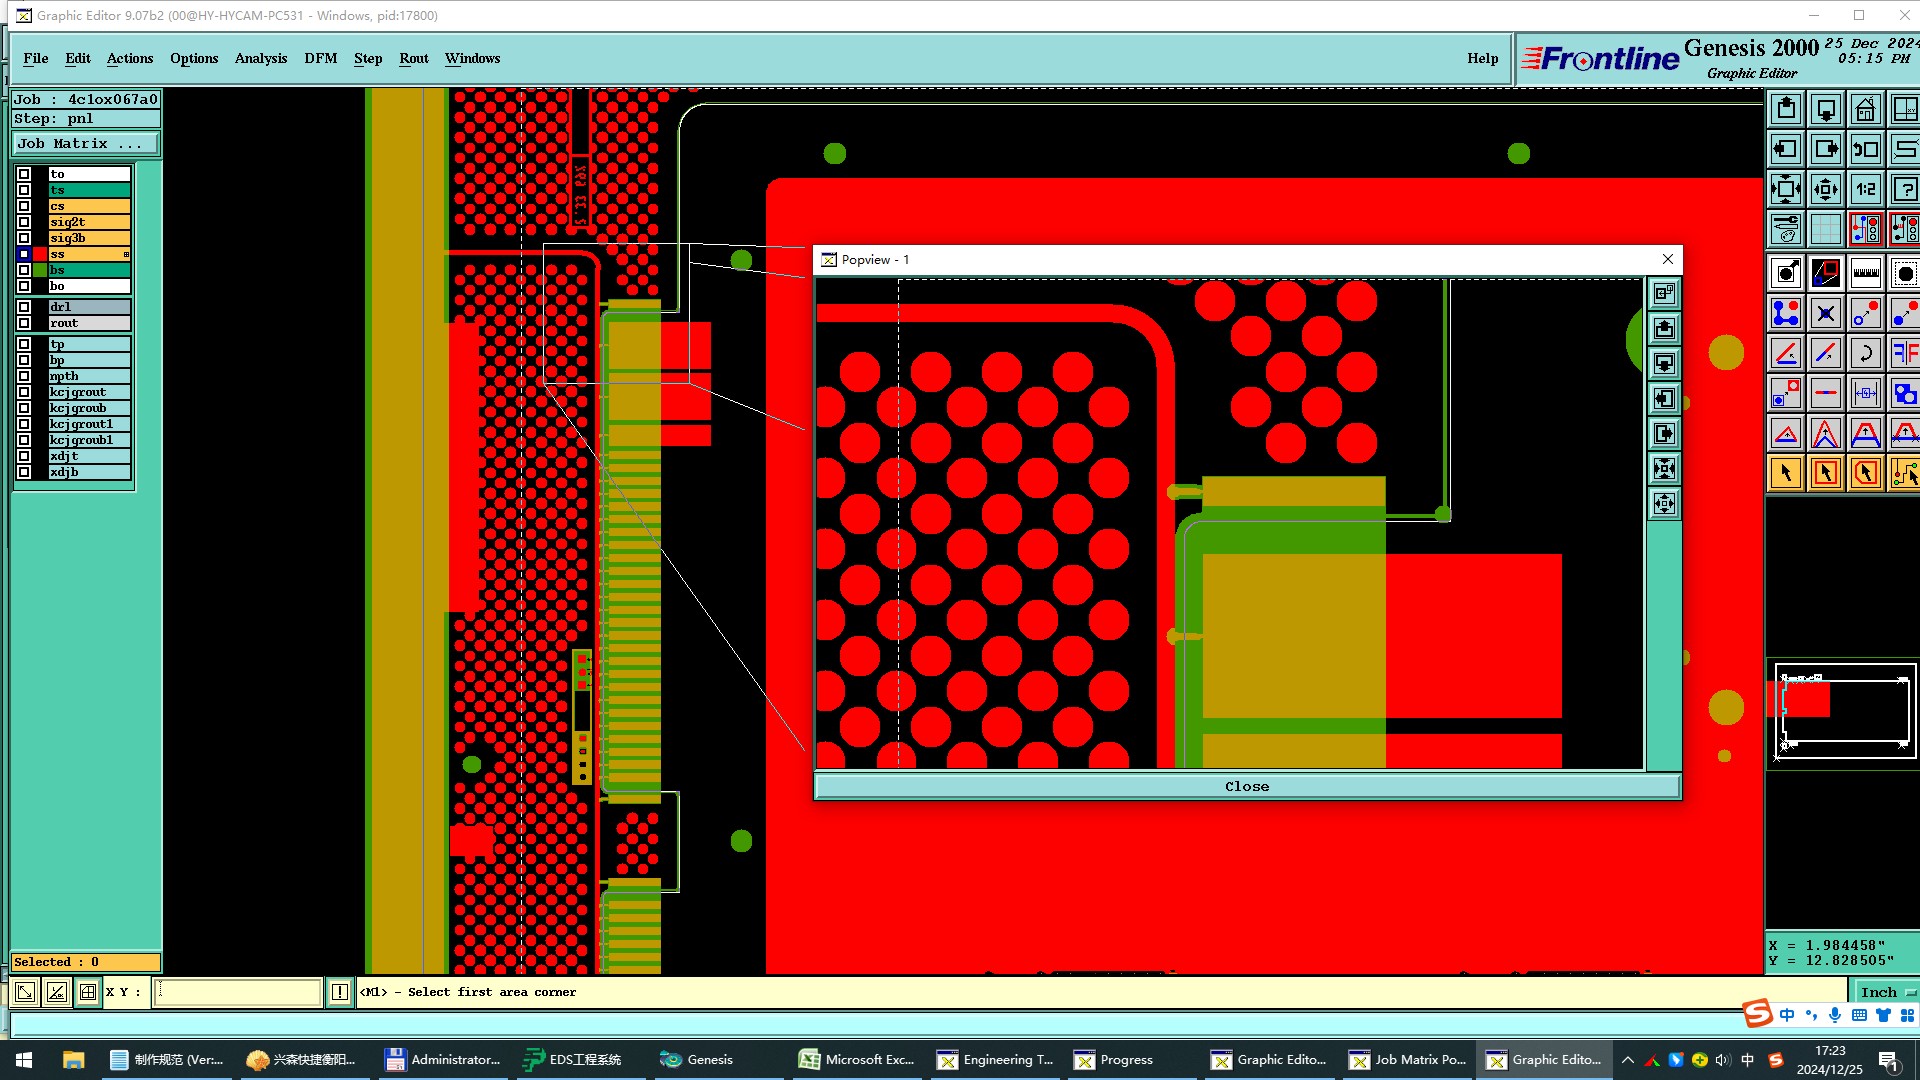This screenshot has width=1920, height=1080.
Task: Click the delete intersection X icon
Action: (1826, 314)
